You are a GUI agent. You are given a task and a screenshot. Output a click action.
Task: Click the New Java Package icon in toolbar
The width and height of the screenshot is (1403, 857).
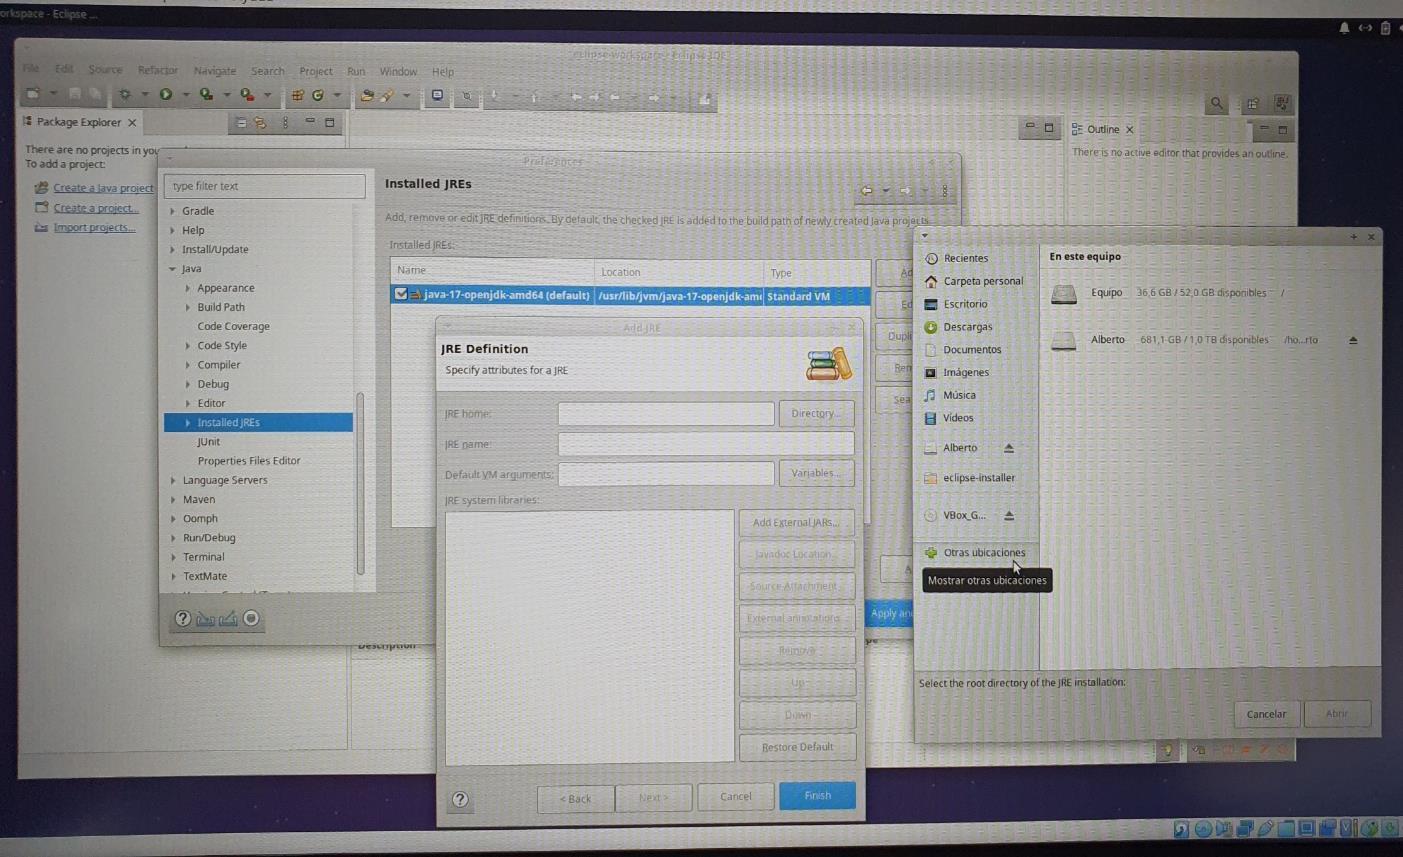[297, 96]
